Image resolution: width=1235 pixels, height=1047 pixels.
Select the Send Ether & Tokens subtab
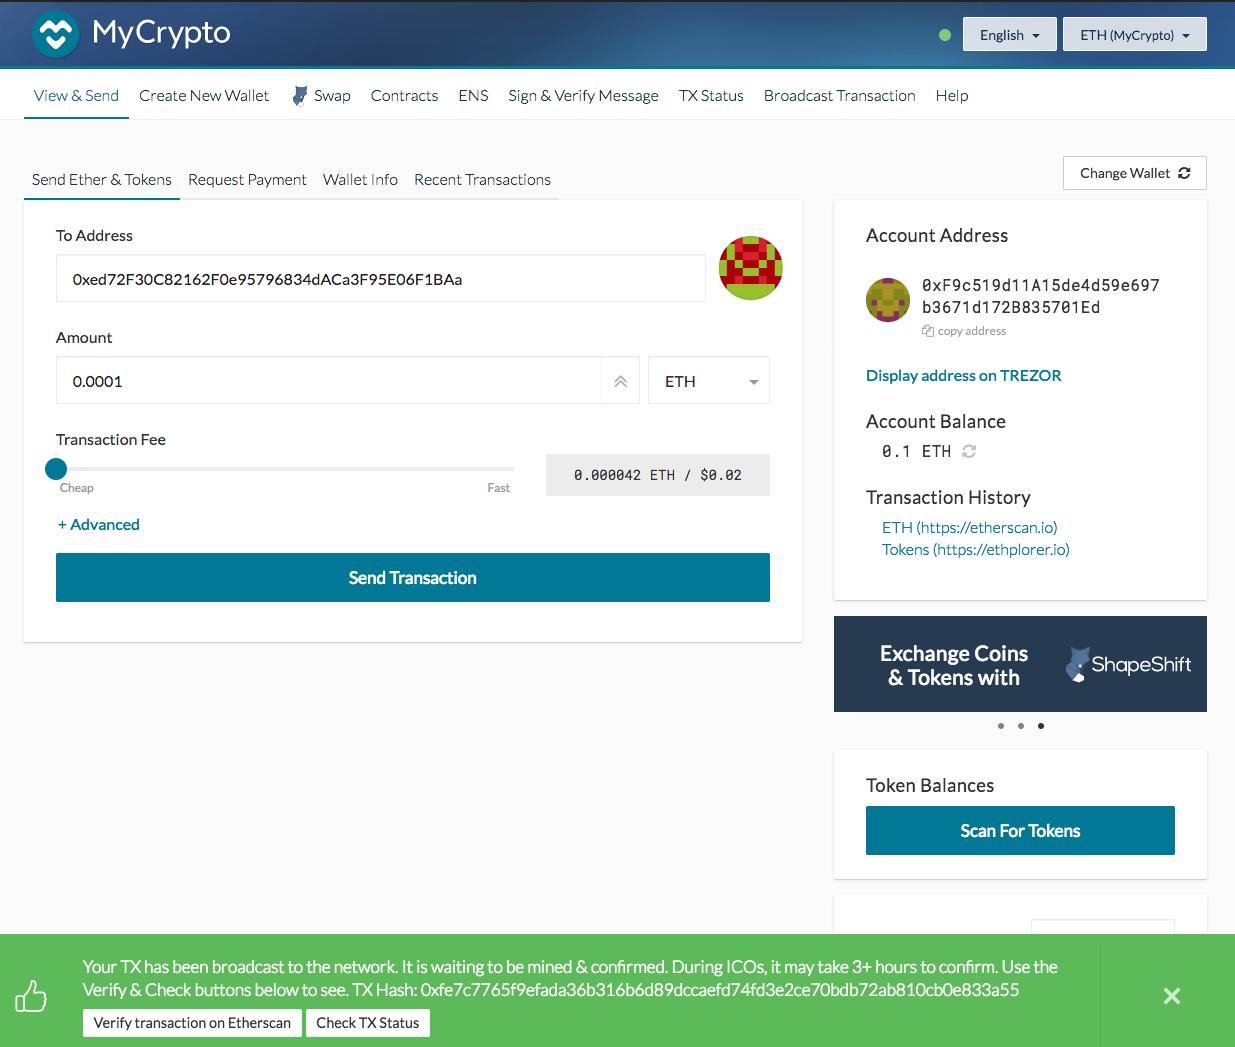(x=102, y=180)
